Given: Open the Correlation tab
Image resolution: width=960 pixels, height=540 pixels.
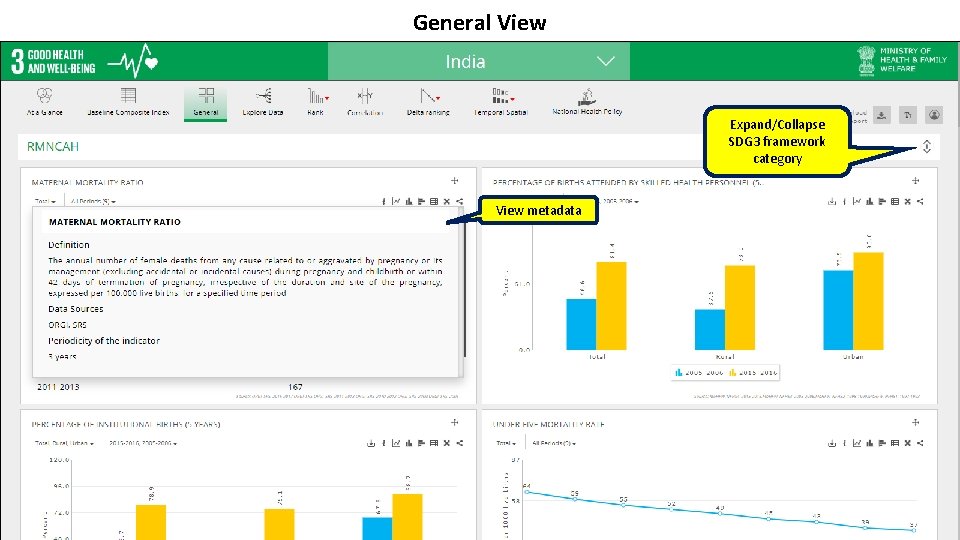Looking at the screenshot, I should (x=365, y=102).
